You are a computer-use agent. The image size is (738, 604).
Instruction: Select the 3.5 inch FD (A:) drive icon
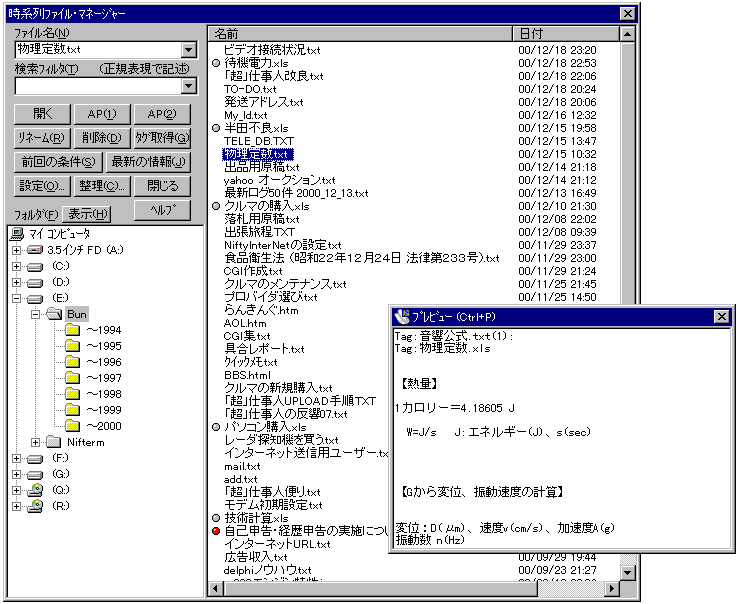(x=35, y=250)
